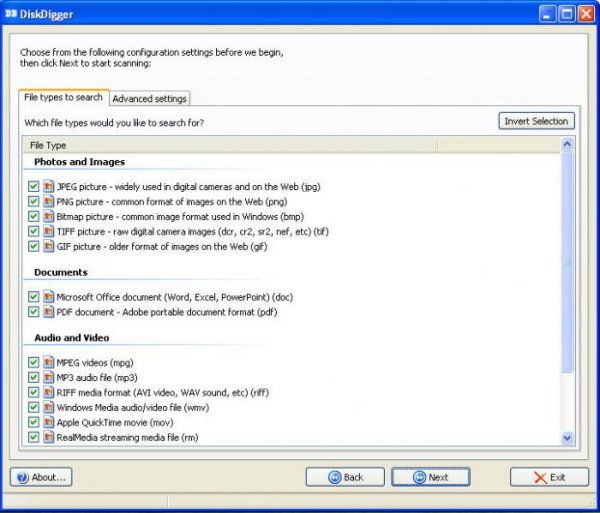
Task: Uncheck the PNG picture checkbox
Action: point(33,201)
